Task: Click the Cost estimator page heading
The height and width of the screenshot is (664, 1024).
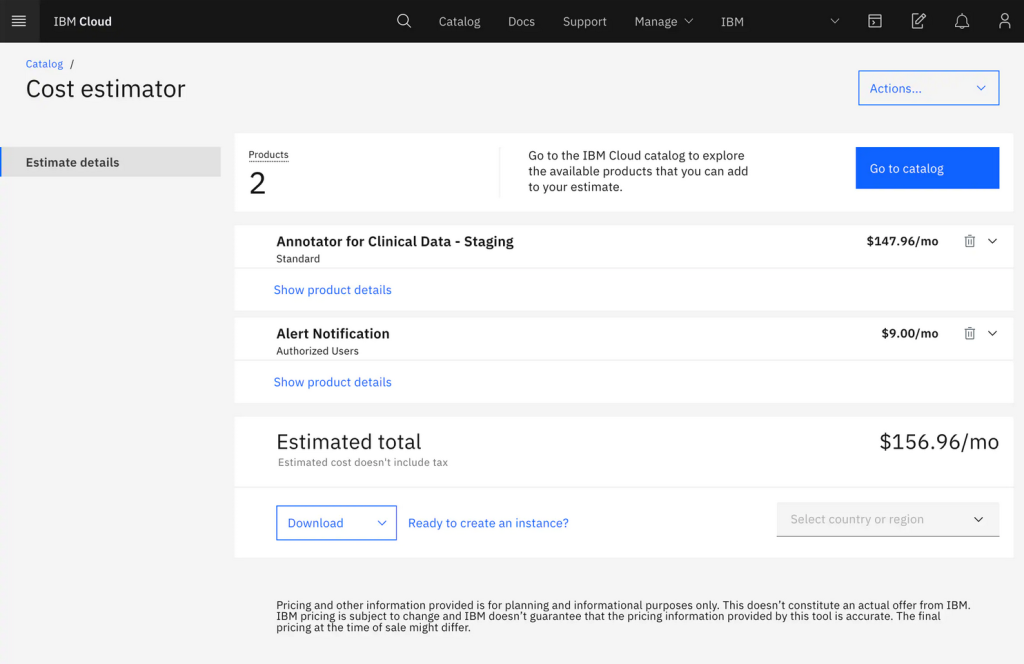Action: point(105,89)
